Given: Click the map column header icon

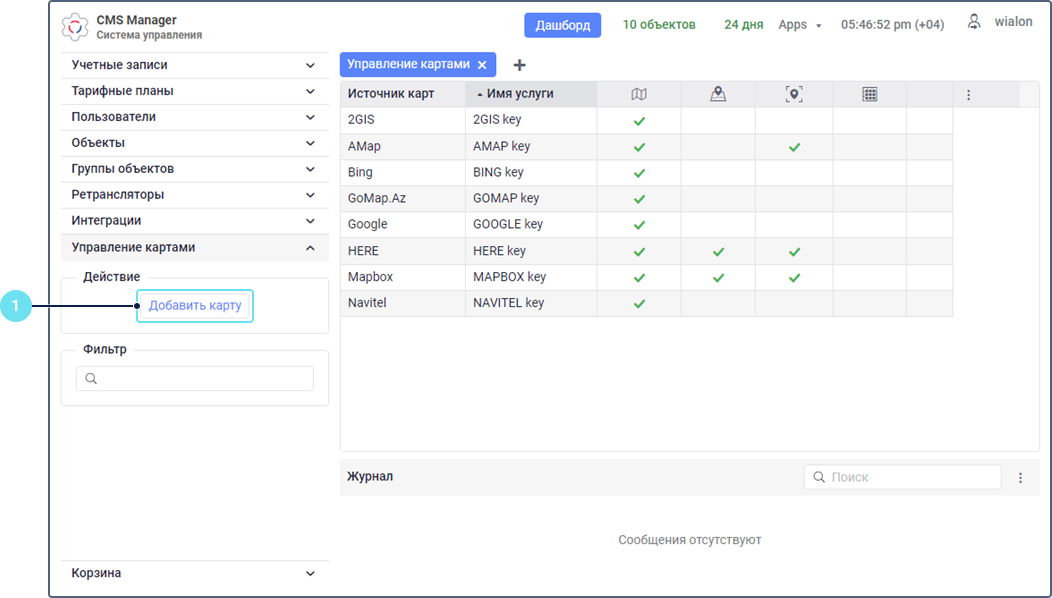Looking at the screenshot, I should click(x=639, y=94).
